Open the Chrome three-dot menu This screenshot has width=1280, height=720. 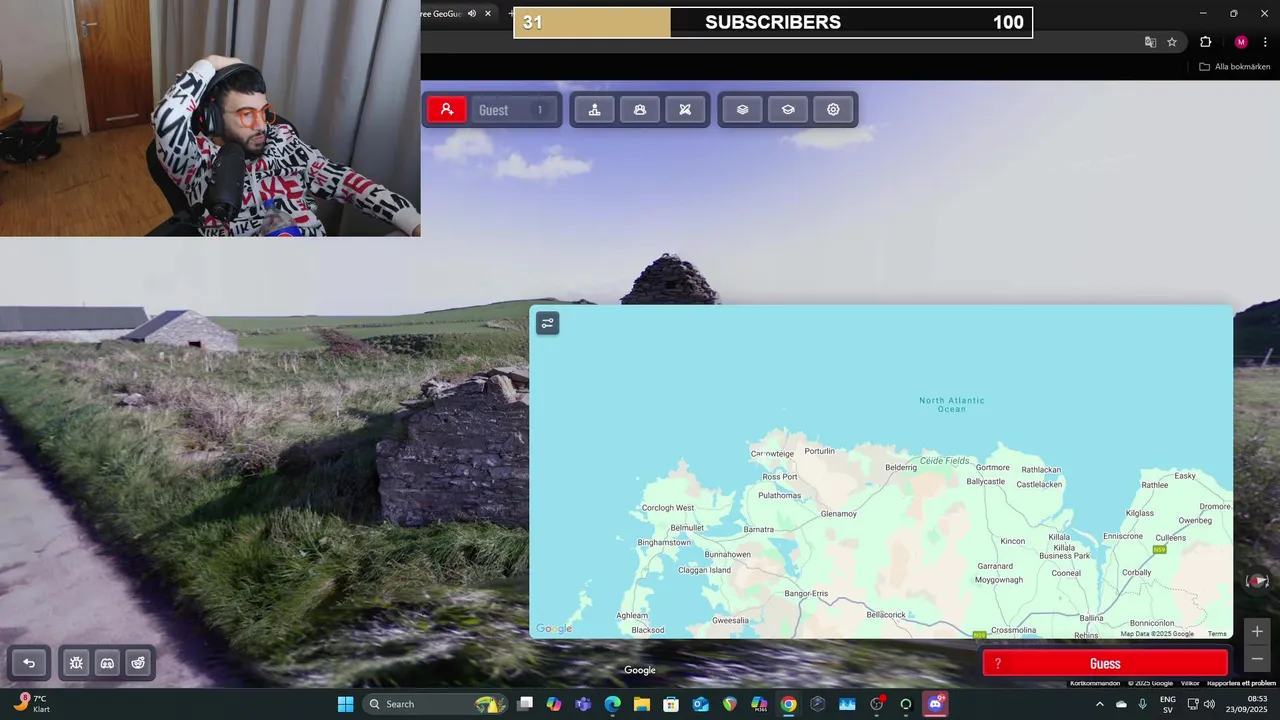click(x=1265, y=42)
